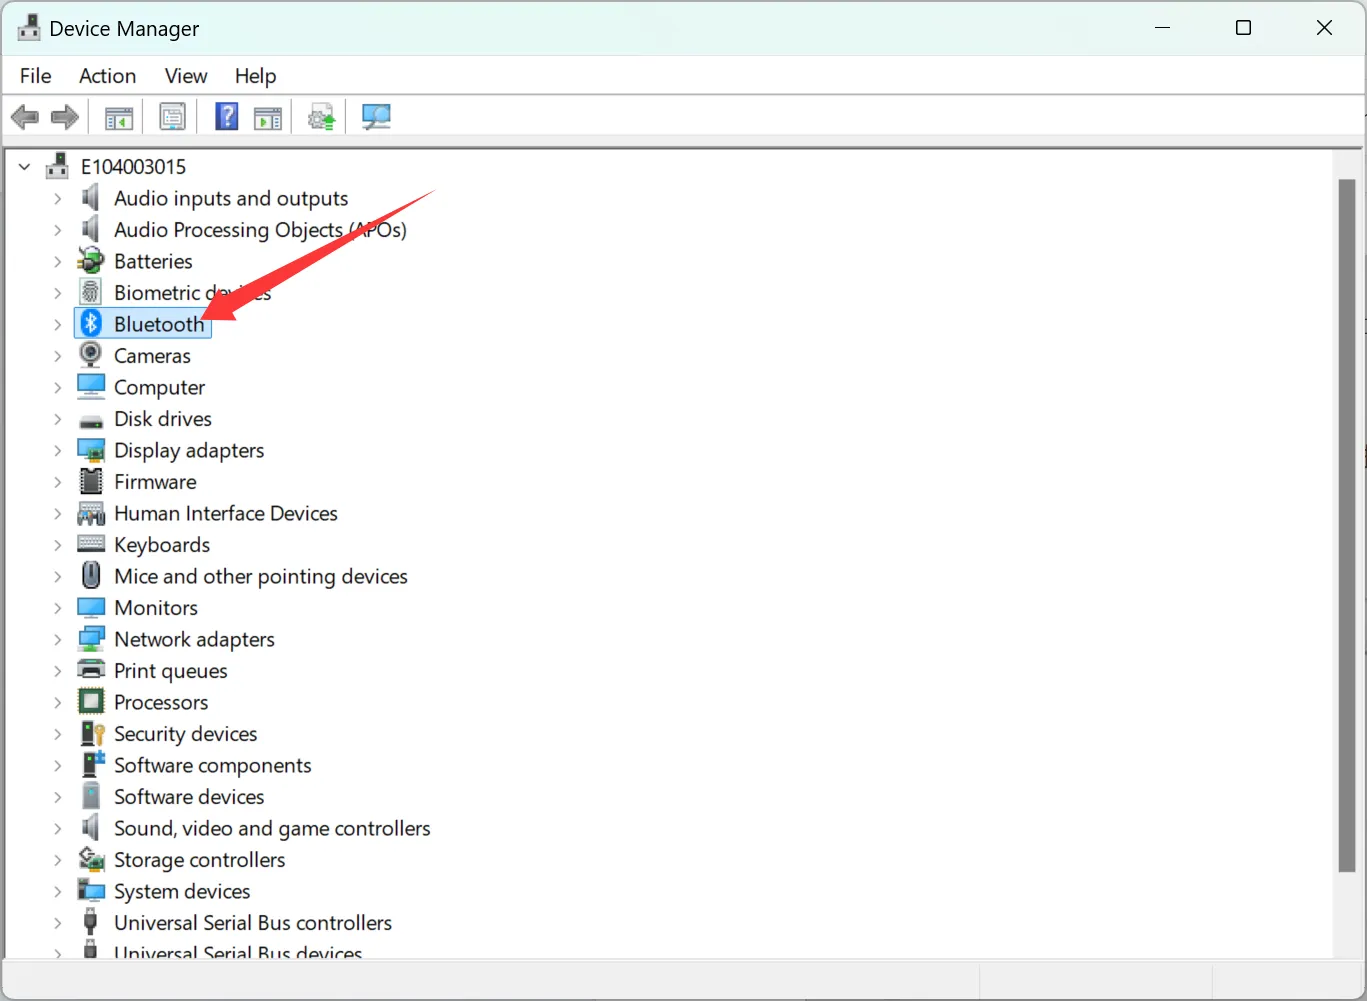Select the Monitors label
The height and width of the screenshot is (1001, 1367).
(156, 608)
